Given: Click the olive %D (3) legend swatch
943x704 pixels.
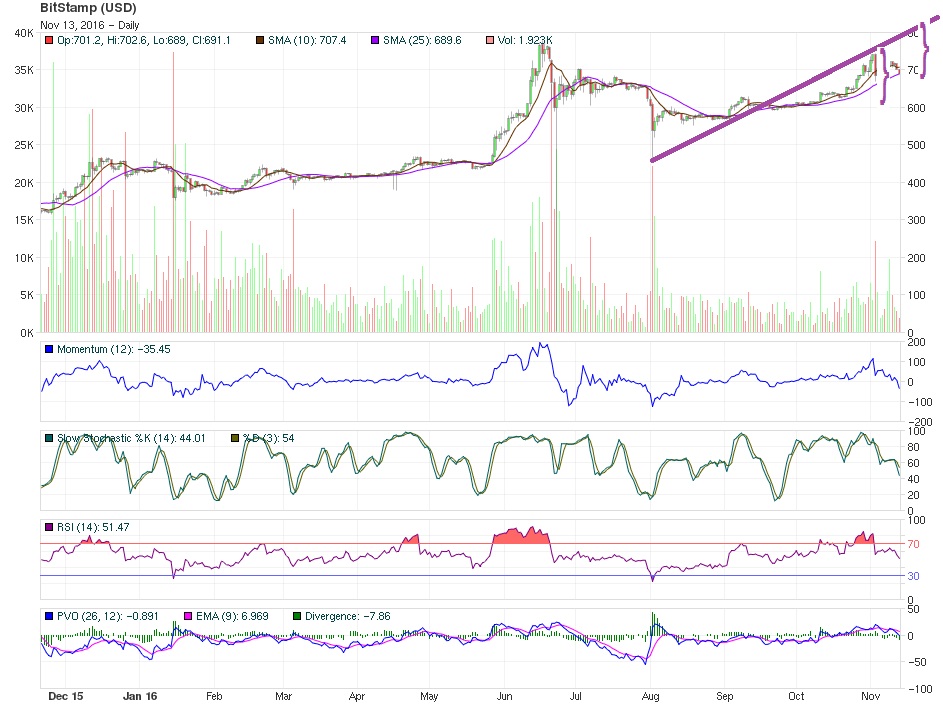Looking at the screenshot, I should [x=235, y=438].
